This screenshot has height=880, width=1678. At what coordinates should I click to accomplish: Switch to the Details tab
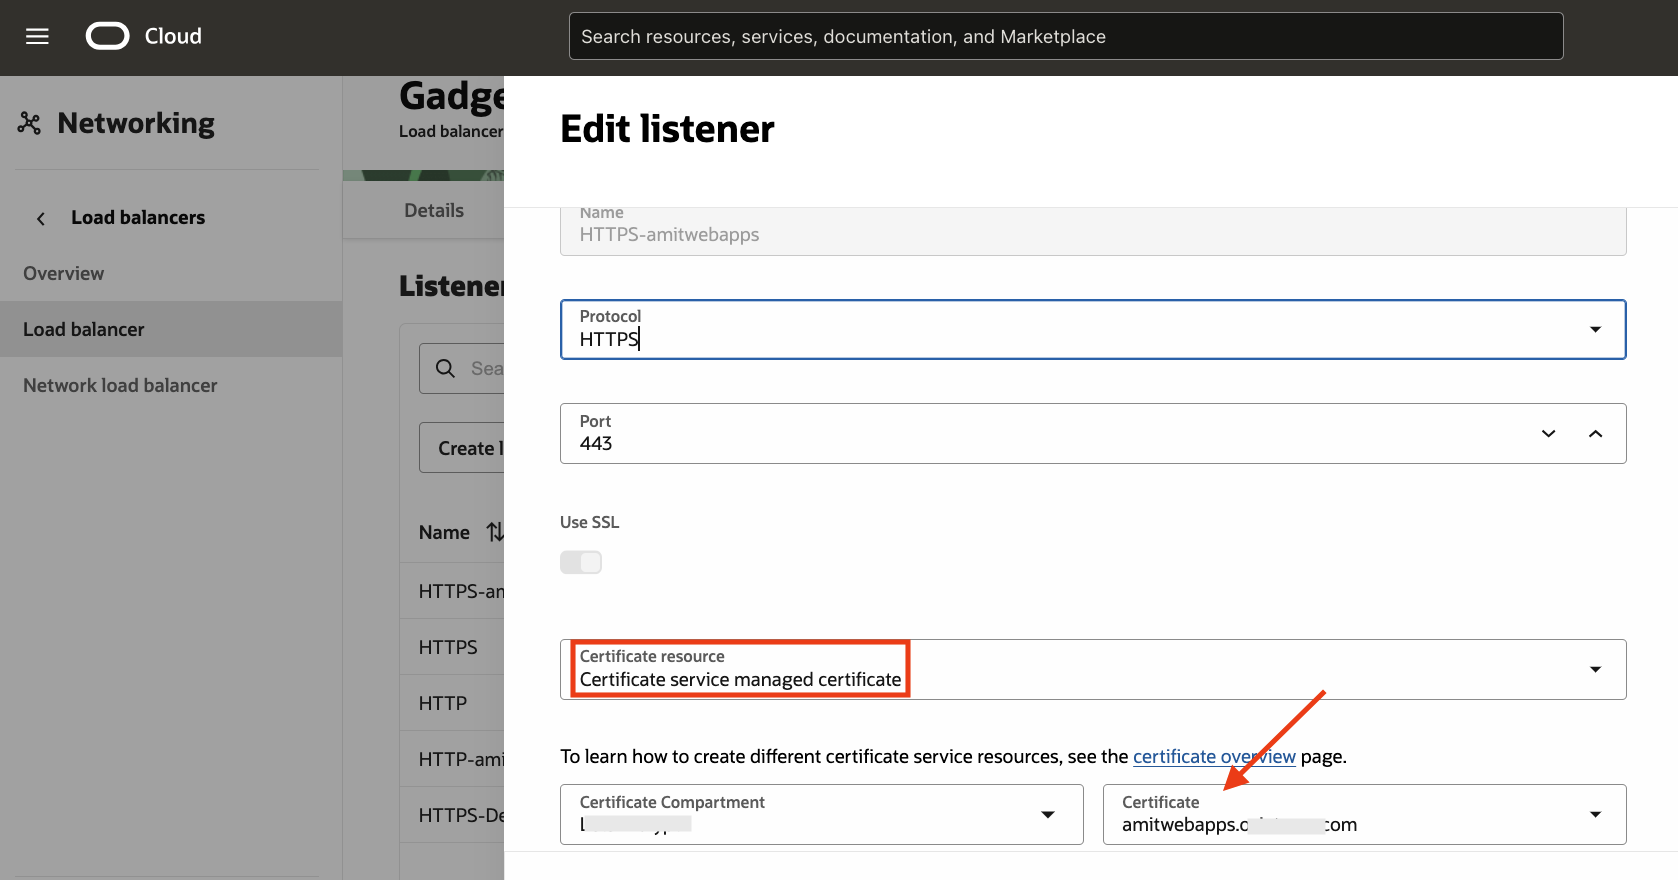(434, 210)
